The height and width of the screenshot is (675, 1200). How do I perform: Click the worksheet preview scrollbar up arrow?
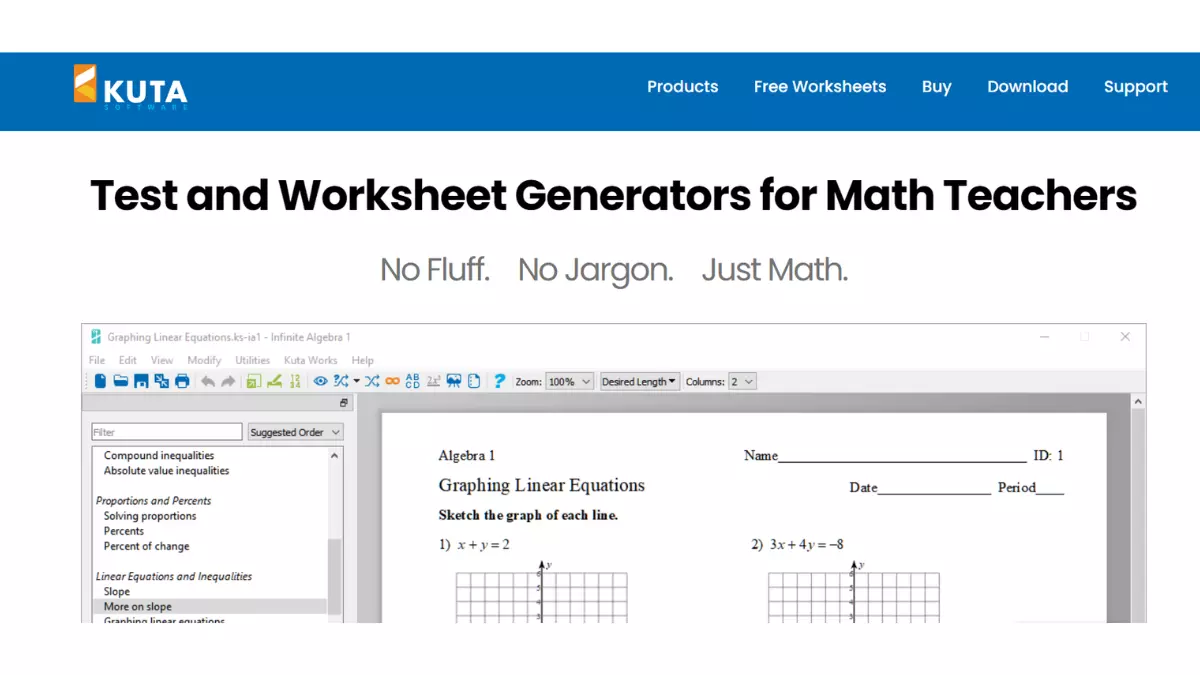click(x=1138, y=402)
